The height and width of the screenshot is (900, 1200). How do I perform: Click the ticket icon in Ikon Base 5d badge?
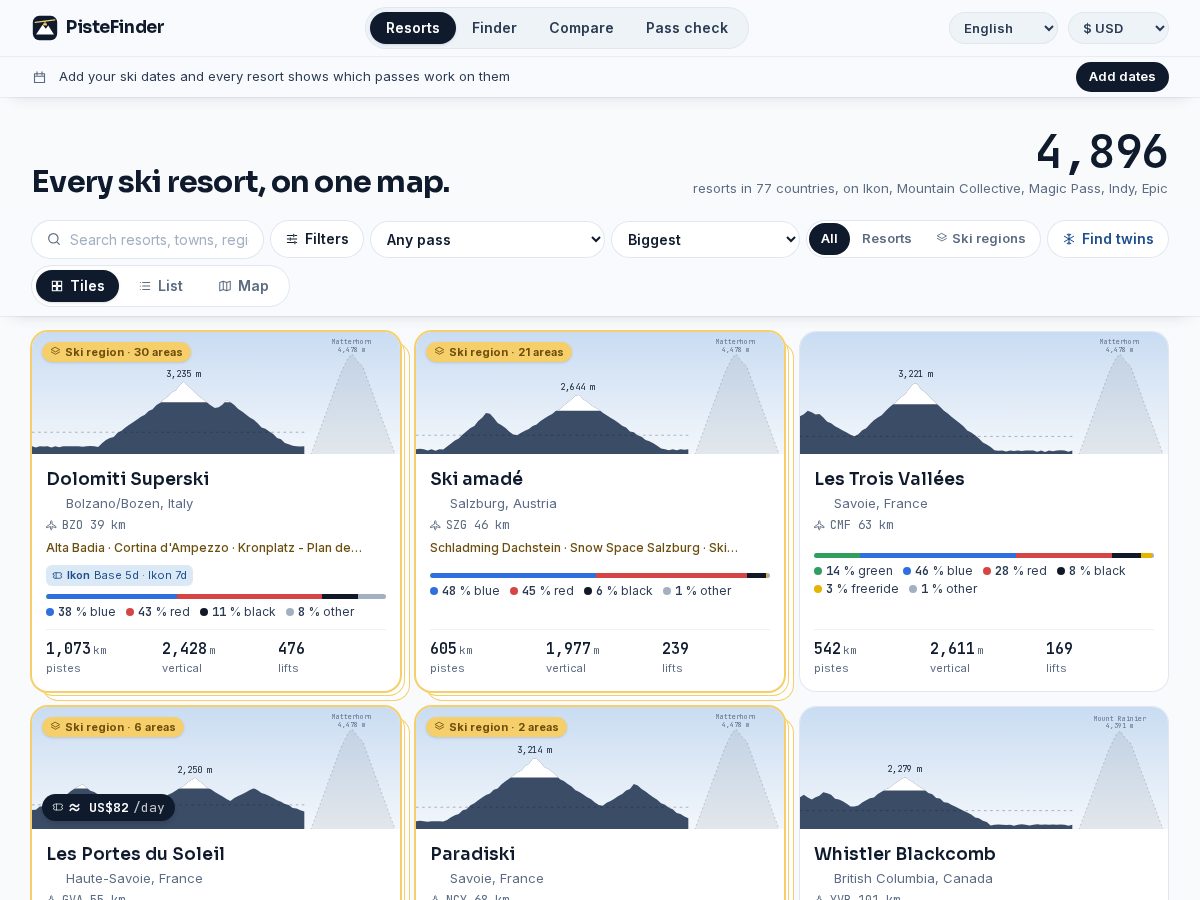click(x=58, y=575)
